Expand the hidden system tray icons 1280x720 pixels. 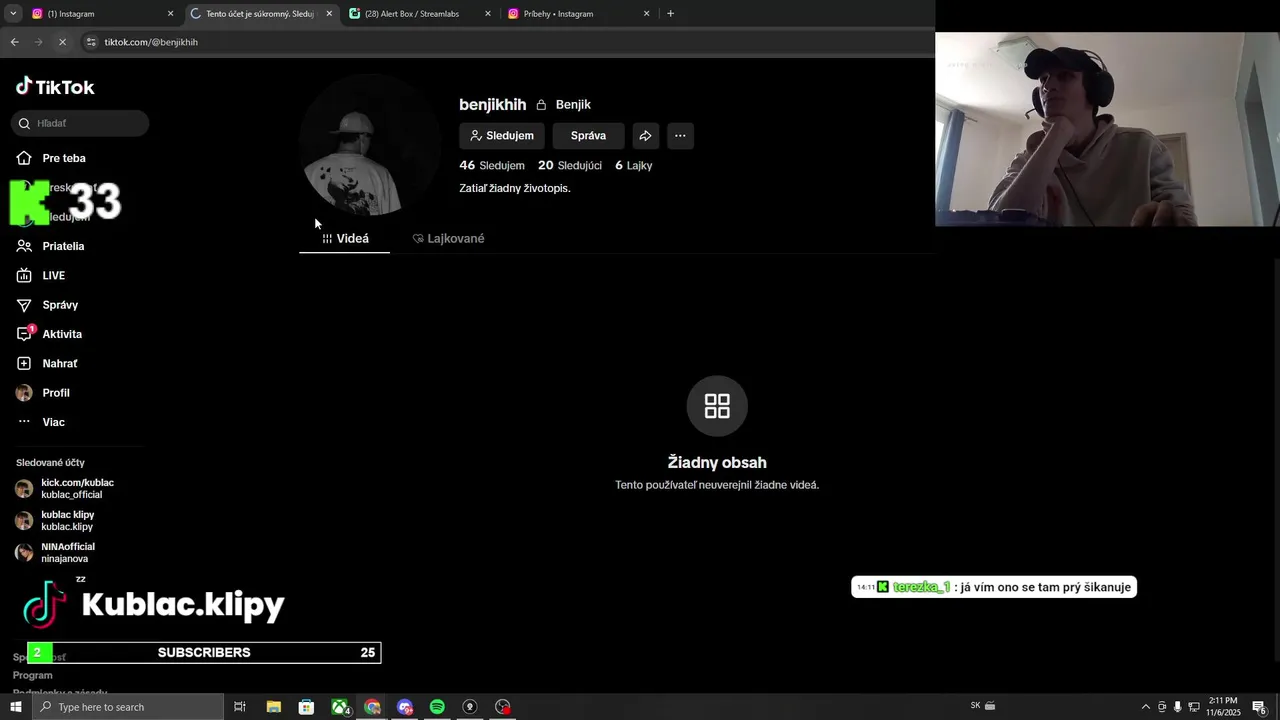click(x=1146, y=707)
